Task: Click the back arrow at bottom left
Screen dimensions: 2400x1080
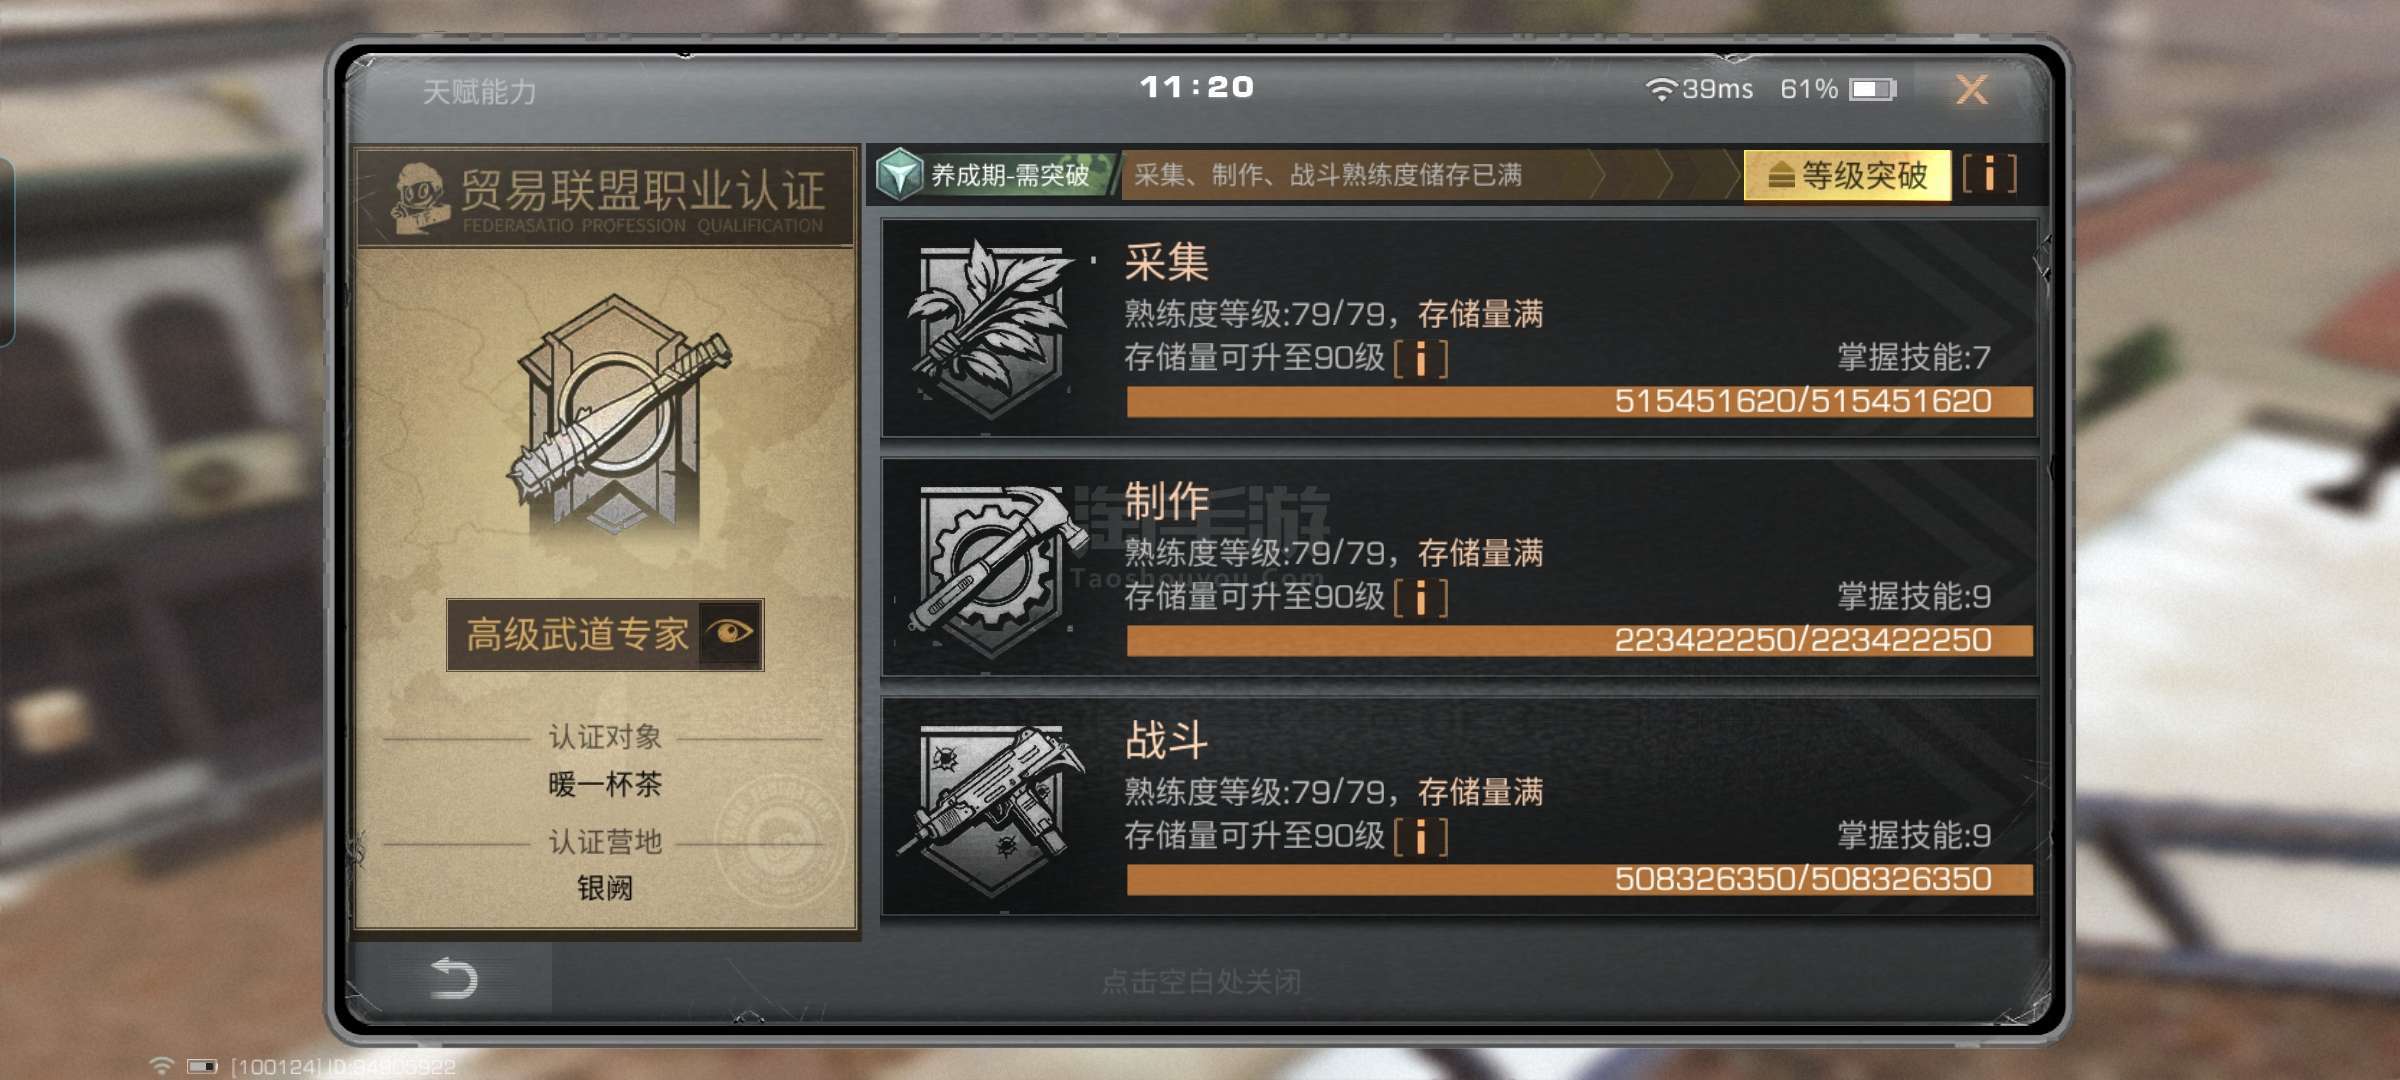Action: (453, 978)
